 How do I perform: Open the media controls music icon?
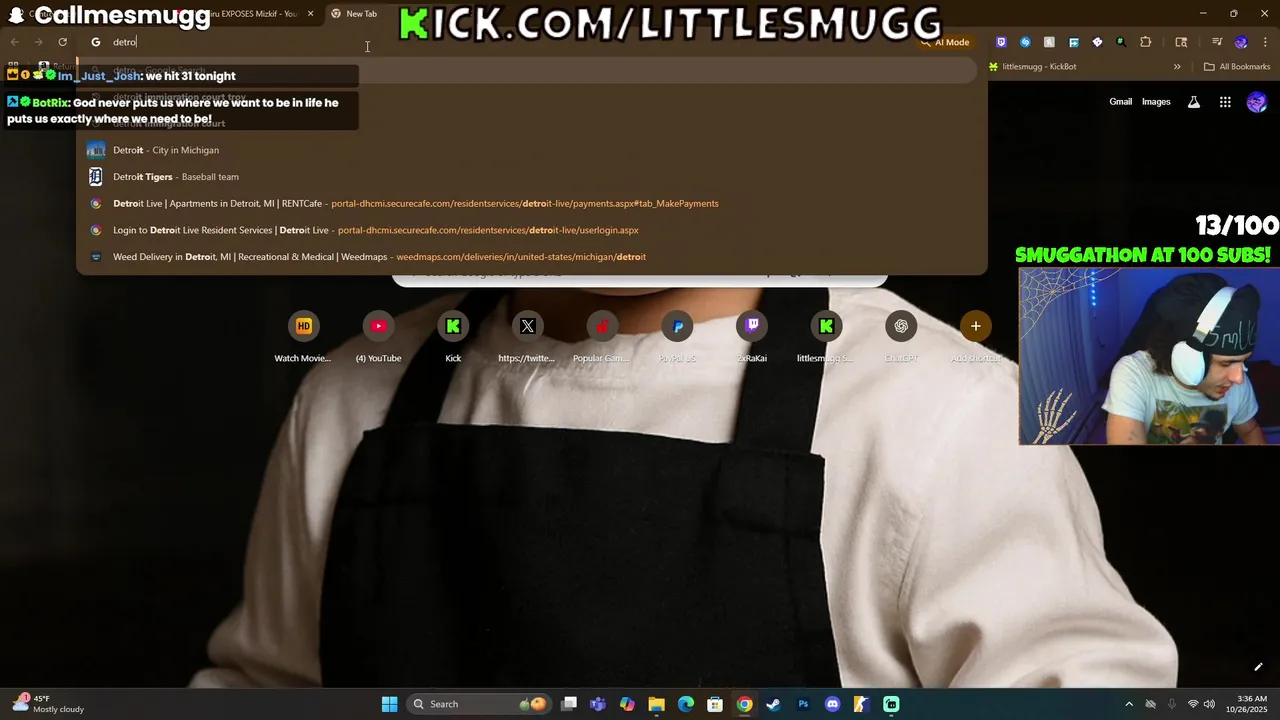1217,42
